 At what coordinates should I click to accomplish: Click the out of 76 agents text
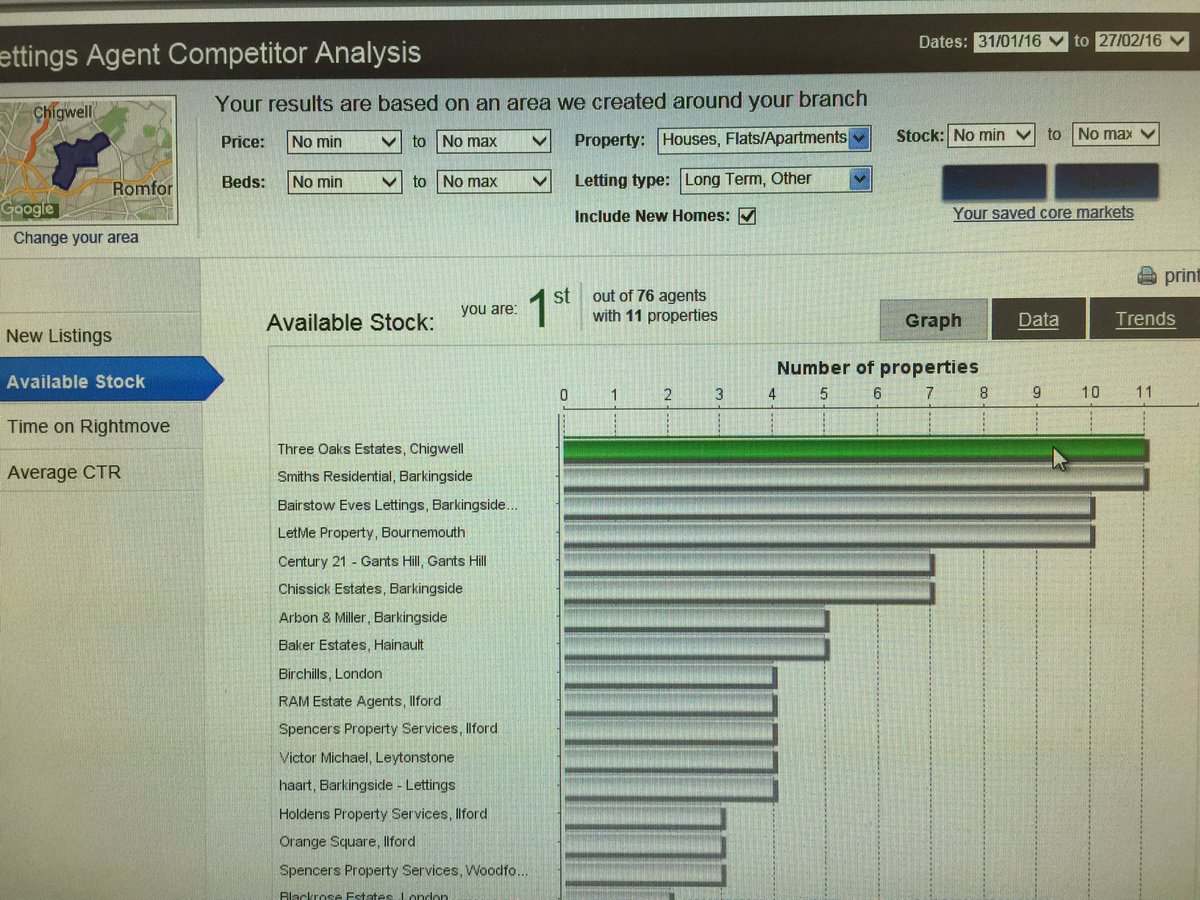click(x=649, y=296)
